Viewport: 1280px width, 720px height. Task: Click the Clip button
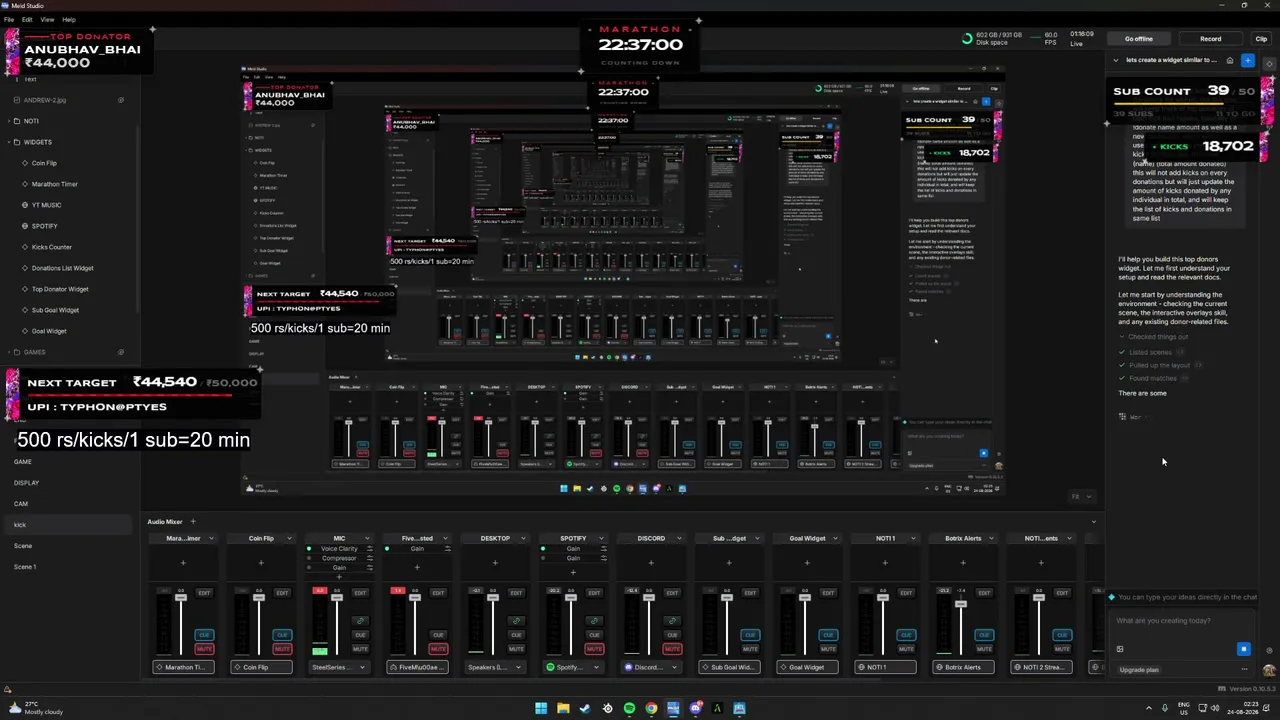click(1261, 39)
